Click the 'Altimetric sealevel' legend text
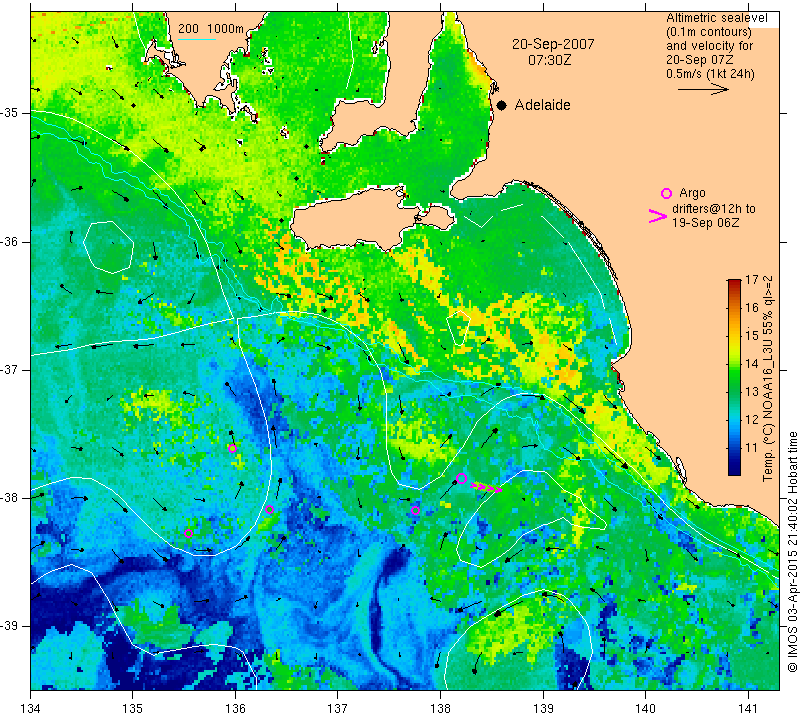Image resolution: width=800 pixels, height=720 pixels. (x=717, y=18)
